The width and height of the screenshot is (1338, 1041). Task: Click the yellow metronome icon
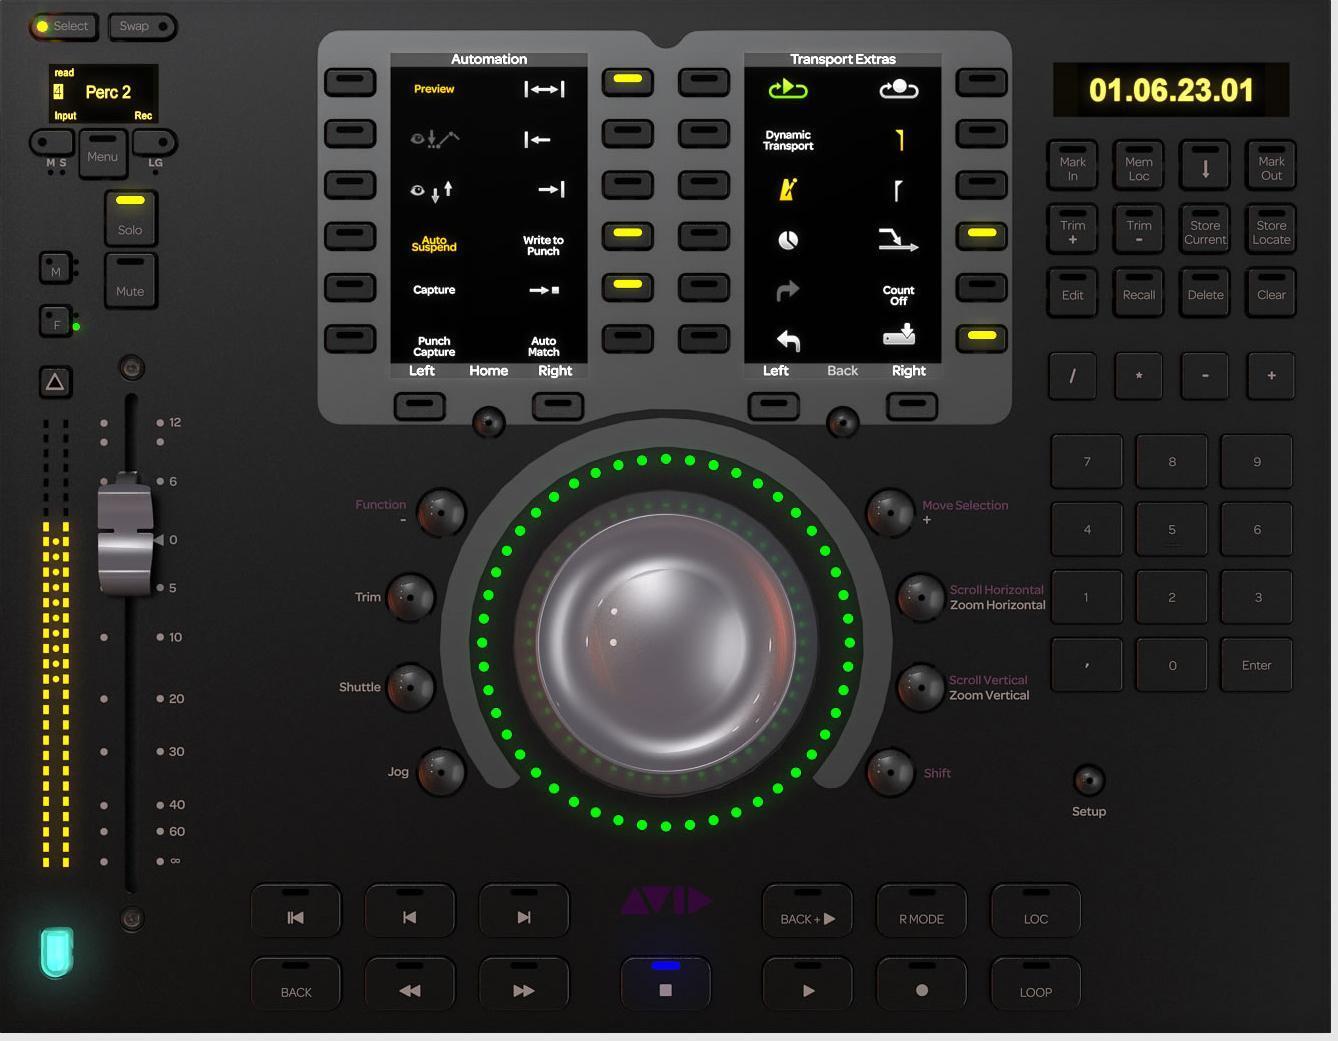tap(788, 190)
